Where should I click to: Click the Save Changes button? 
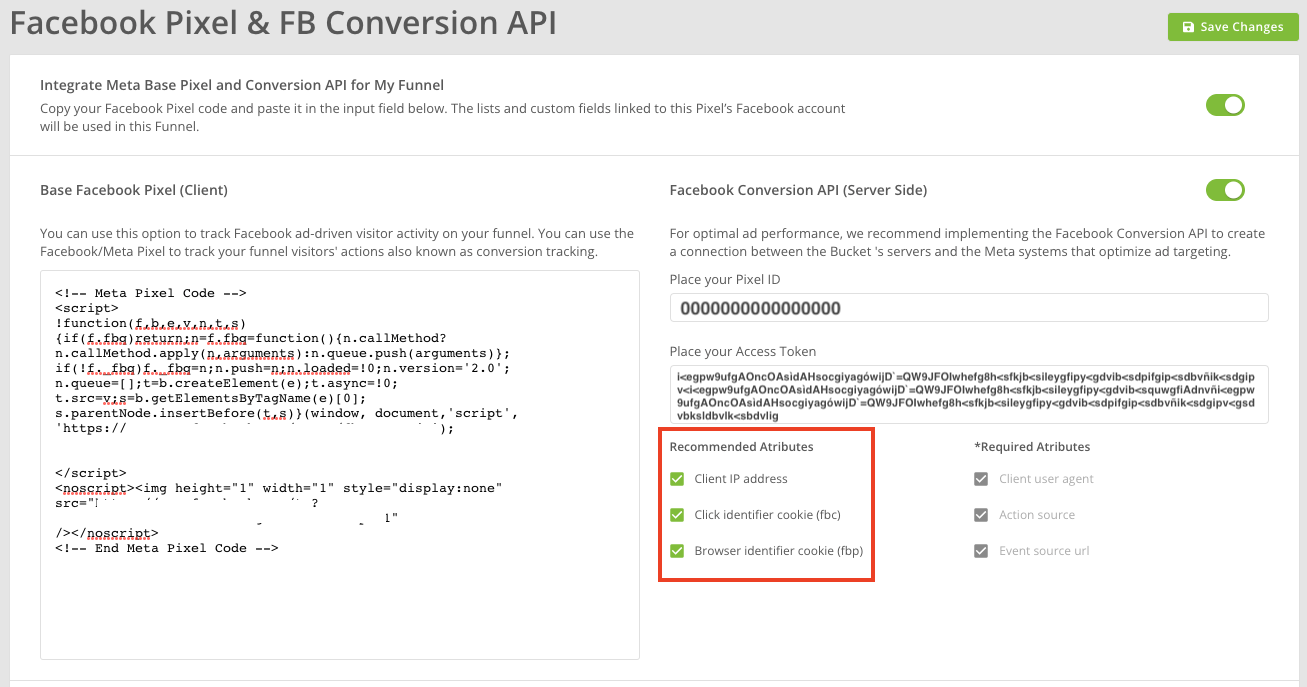pyautogui.click(x=1232, y=27)
